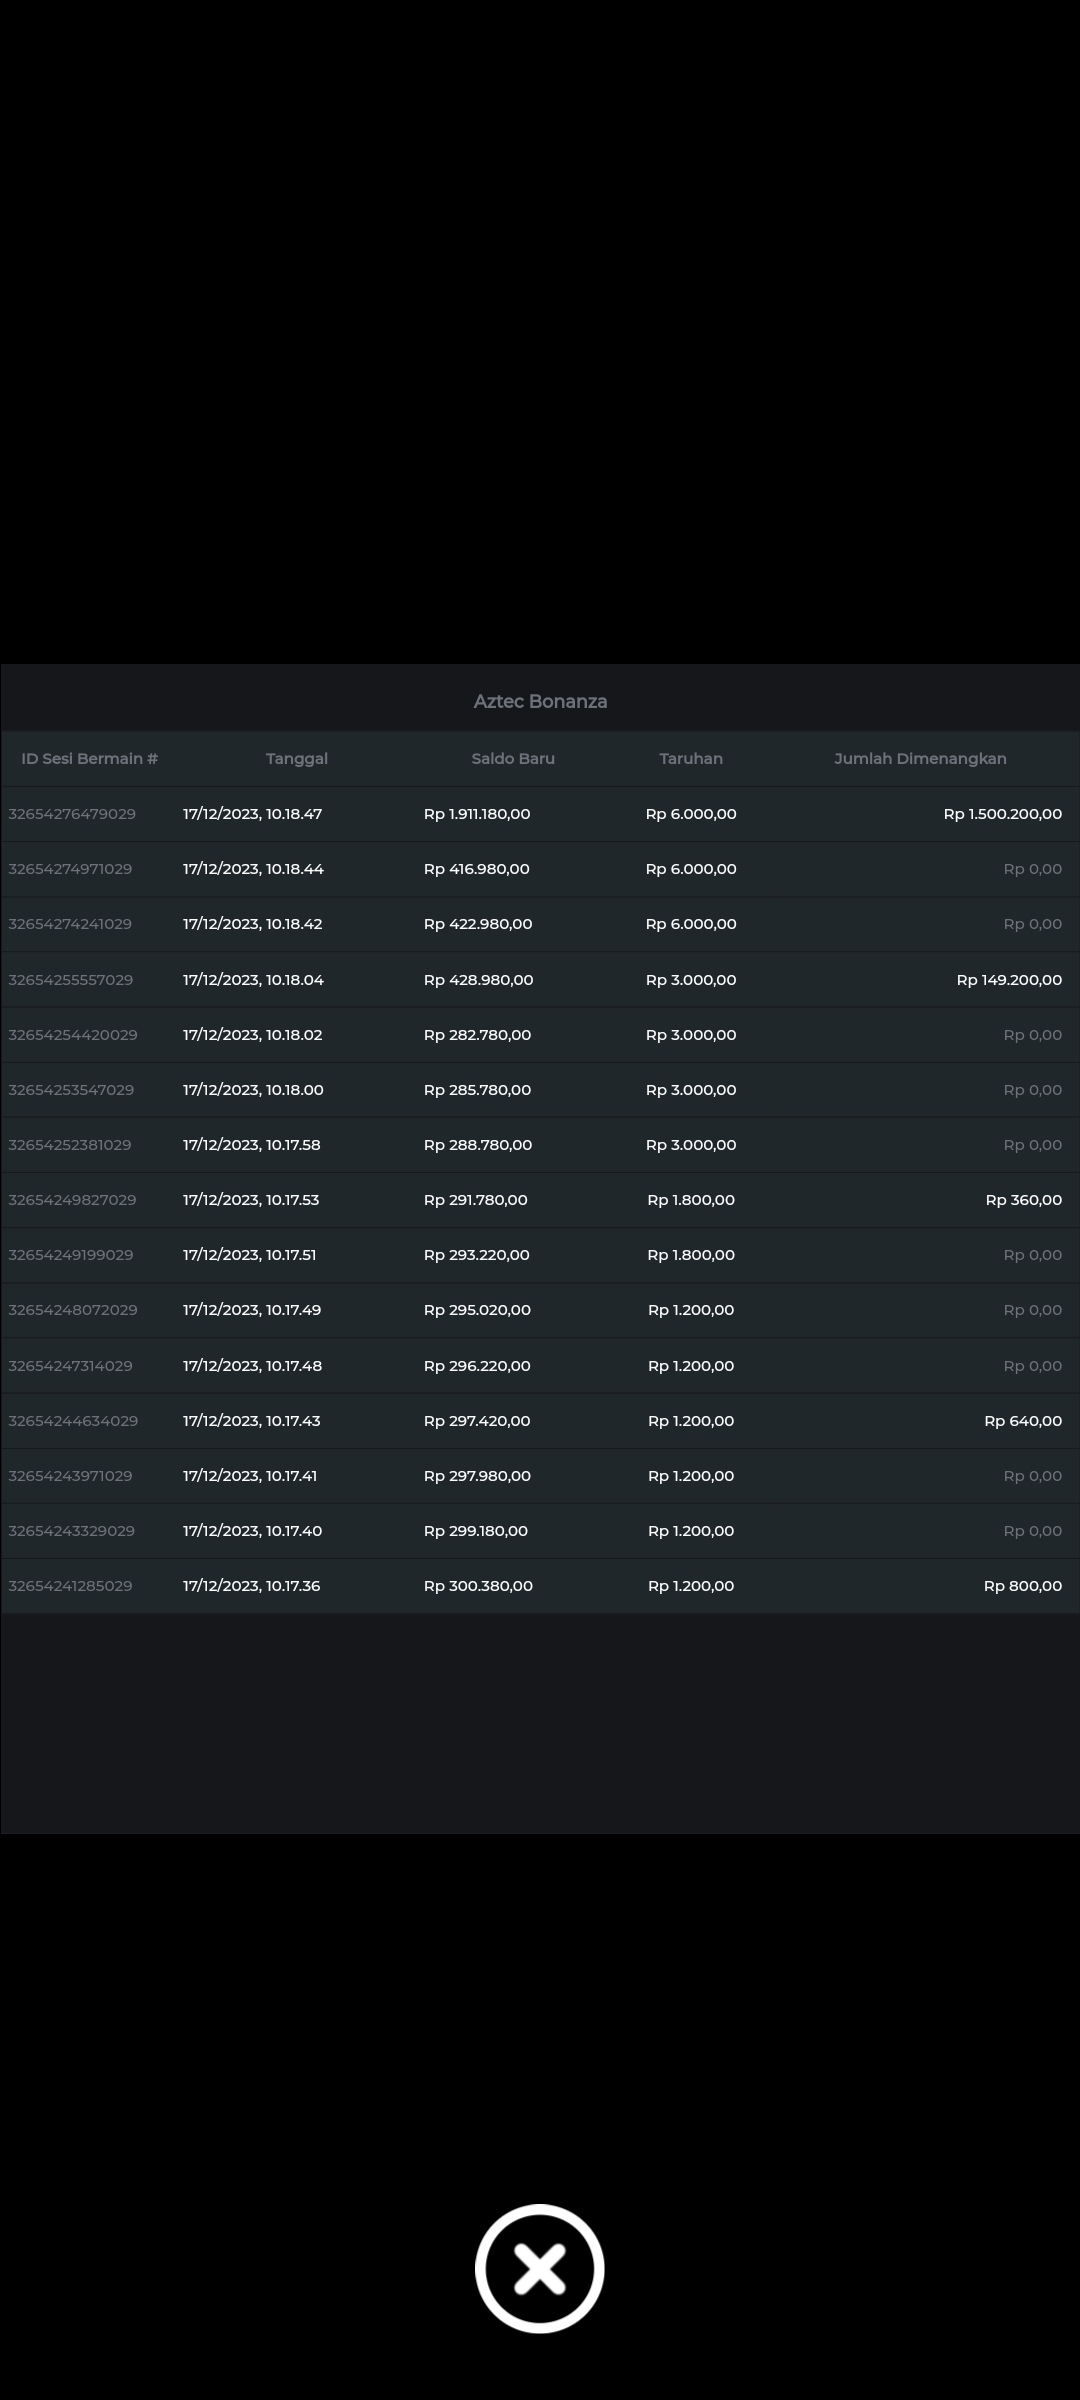Select the Rp 1.500.200,00 win amount
The width and height of the screenshot is (1080, 2400).
pyautogui.click(x=1002, y=814)
